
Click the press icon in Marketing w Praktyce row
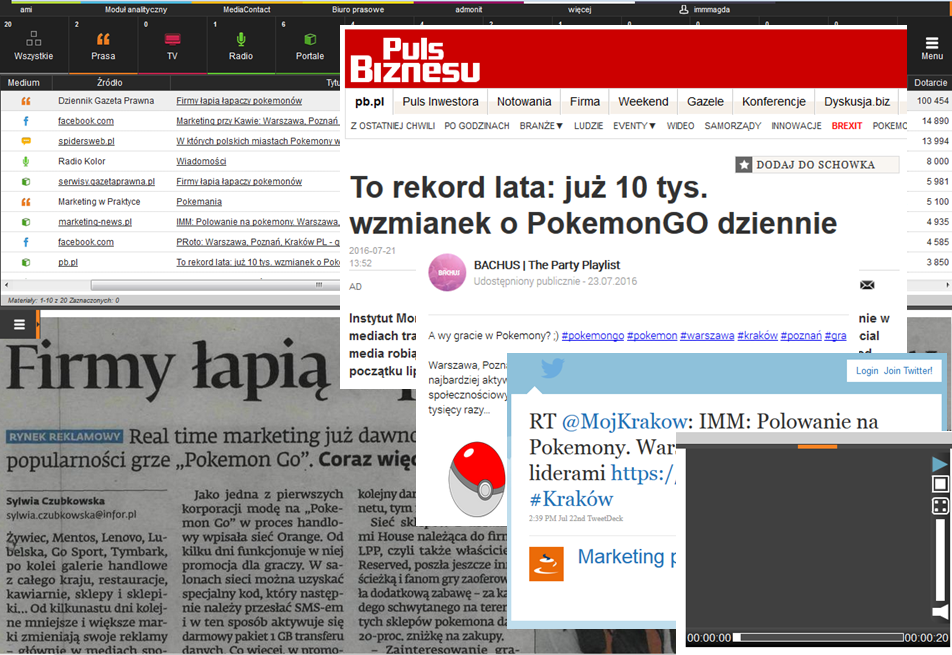tap(26, 202)
